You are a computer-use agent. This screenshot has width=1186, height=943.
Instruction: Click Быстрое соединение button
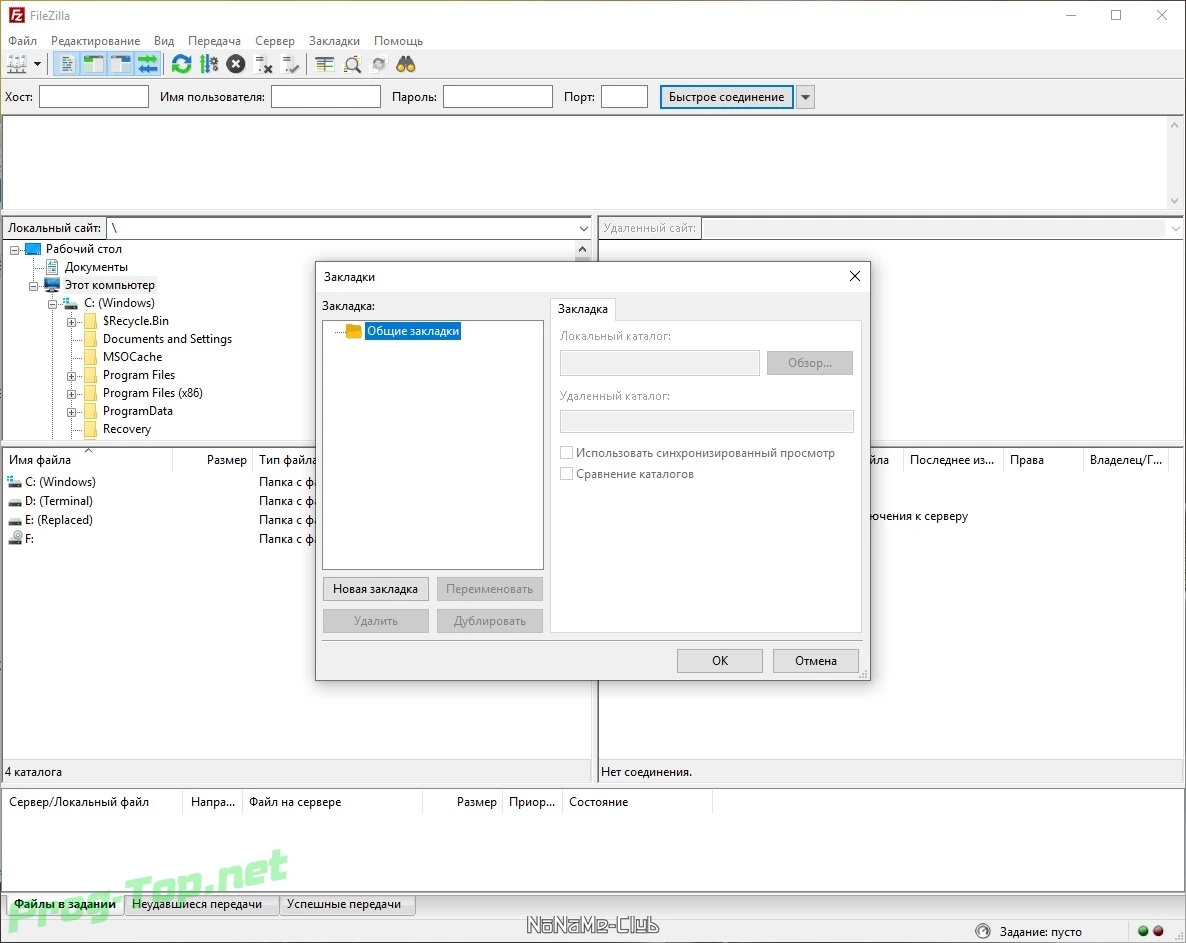(726, 97)
